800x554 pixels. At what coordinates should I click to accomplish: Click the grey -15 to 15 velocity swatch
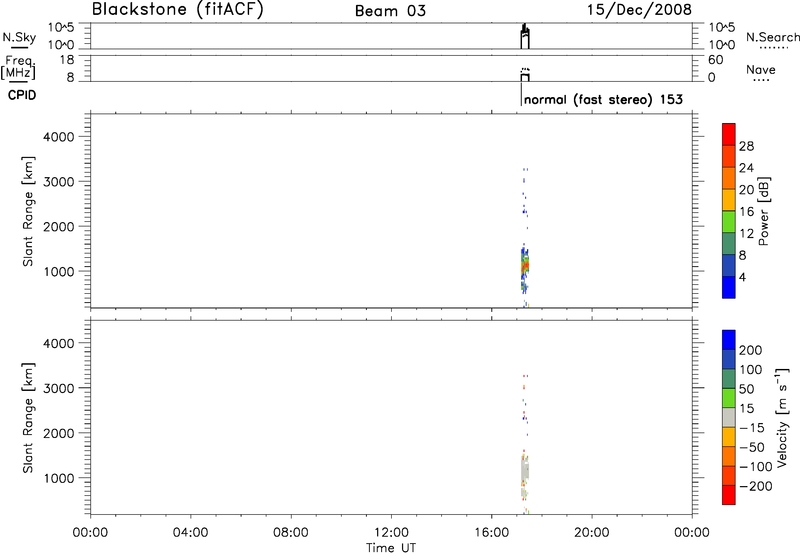click(729, 418)
